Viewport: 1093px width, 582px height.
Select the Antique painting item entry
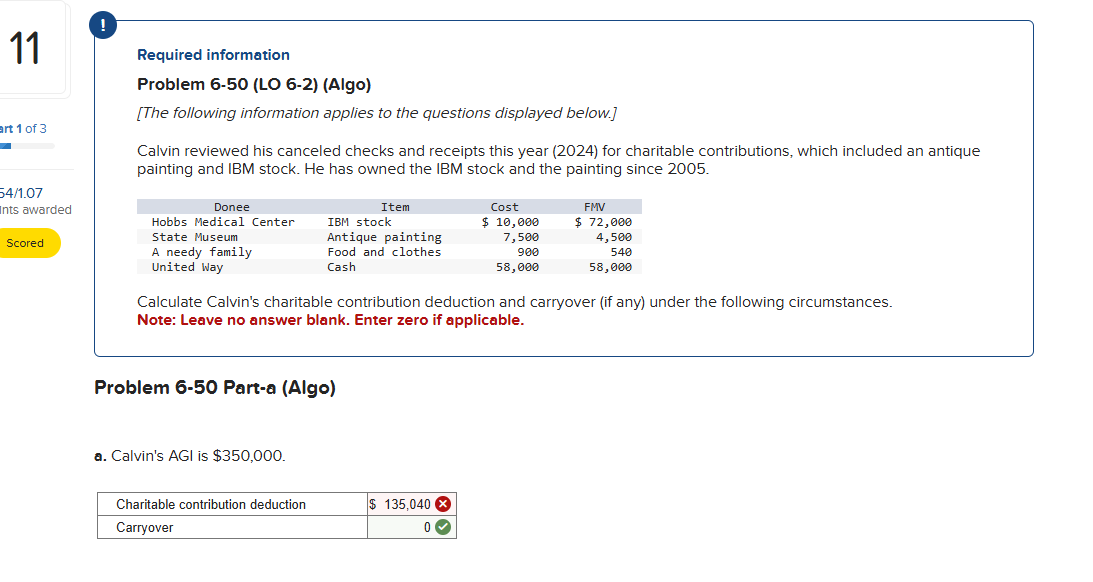(385, 237)
